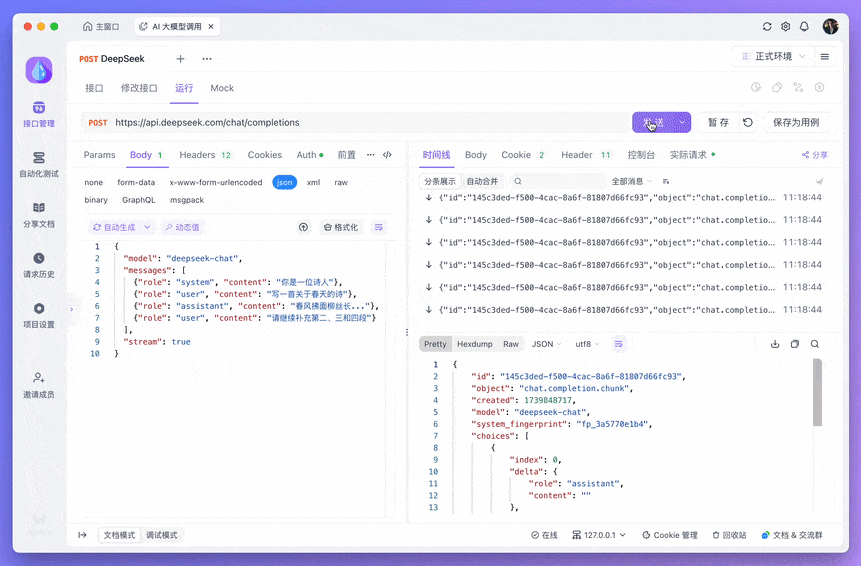
Task: Switch to the Mock tab
Action: tap(222, 88)
